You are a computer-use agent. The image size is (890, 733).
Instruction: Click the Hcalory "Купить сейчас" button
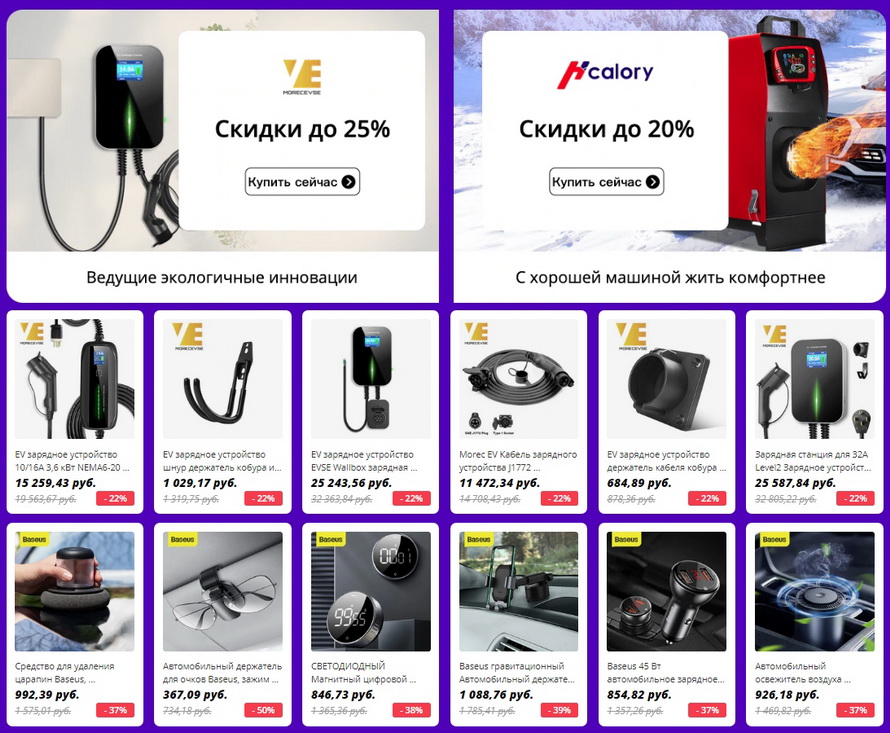[x=606, y=182]
